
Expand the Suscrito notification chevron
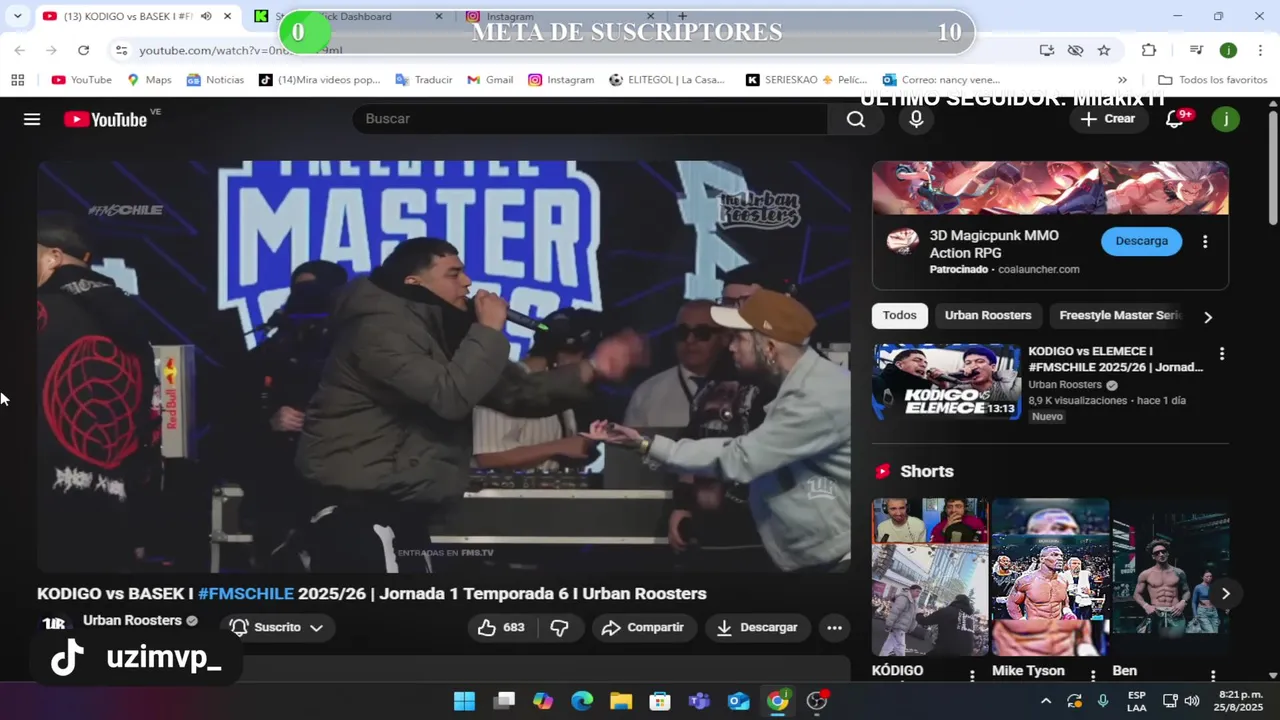point(316,627)
